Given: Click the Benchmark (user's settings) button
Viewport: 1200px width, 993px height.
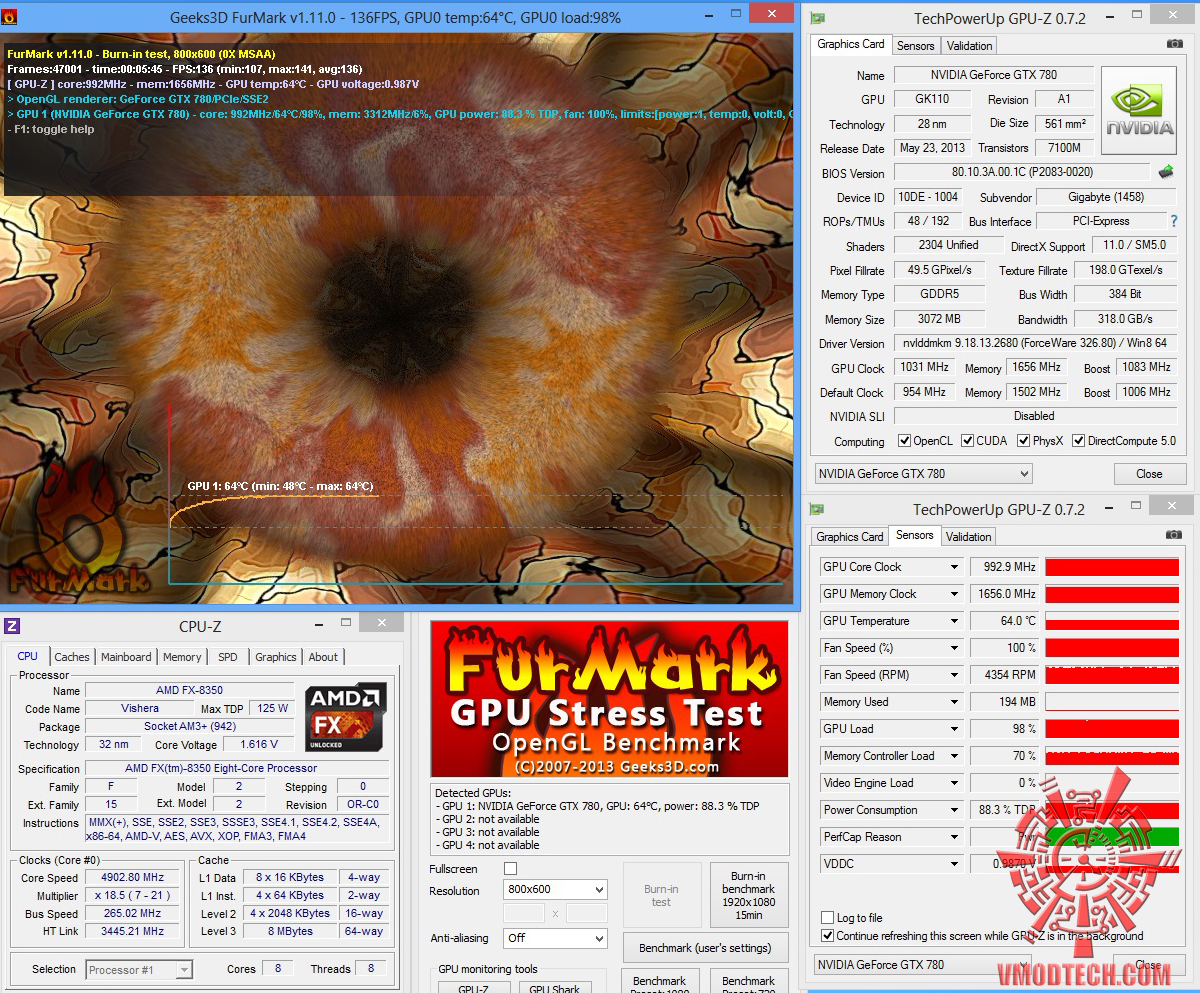Looking at the screenshot, I should (x=705, y=948).
